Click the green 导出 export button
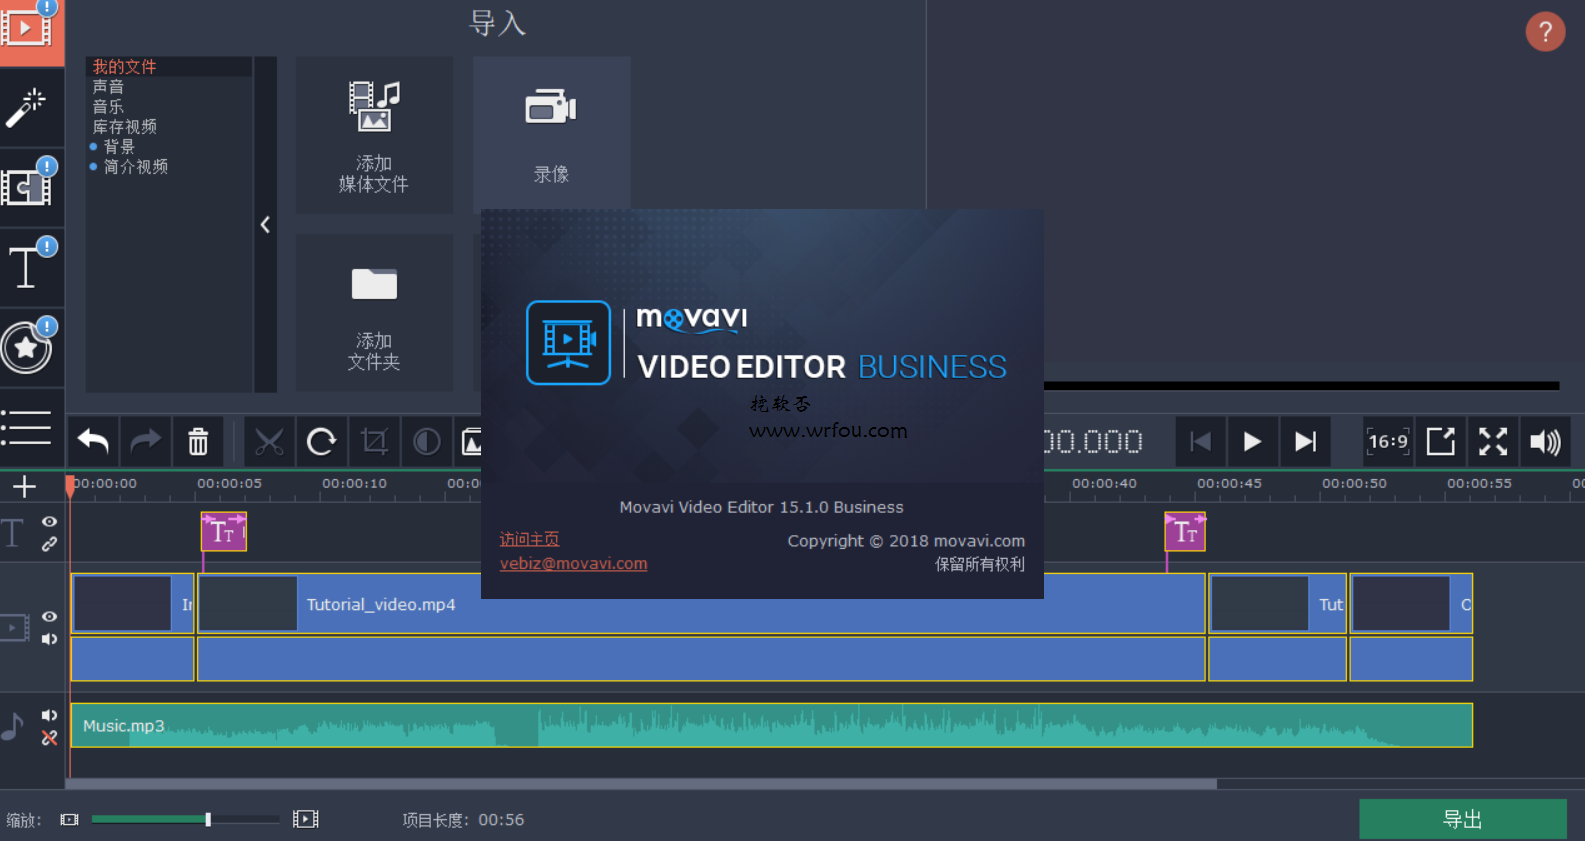The width and height of the screenshot is (1585, 841). 1462,819
